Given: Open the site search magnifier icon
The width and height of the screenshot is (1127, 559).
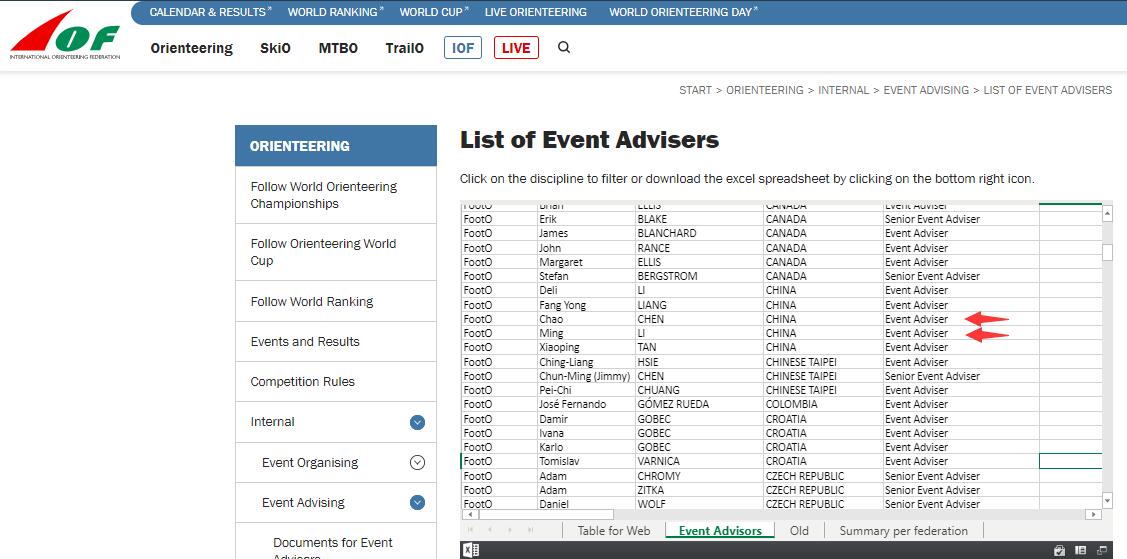Looking at the screenshot, I should [x=564, y=47].
